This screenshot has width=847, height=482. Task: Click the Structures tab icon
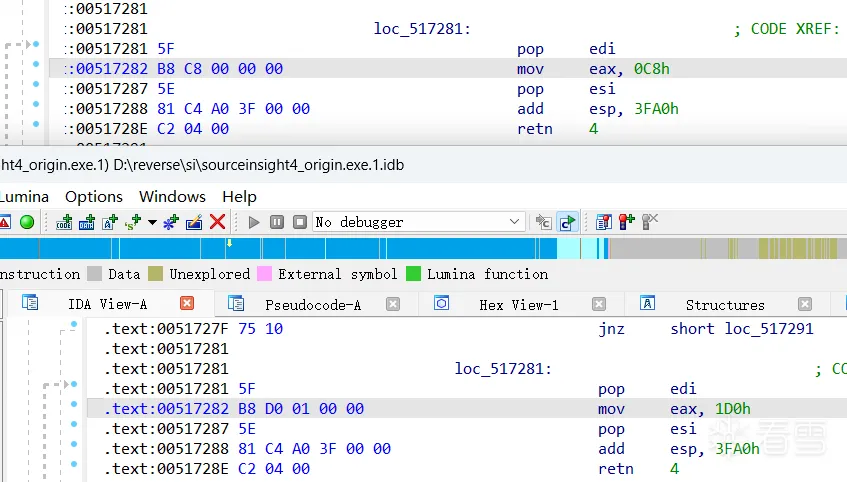pyautogui.click(x=647, y=303)
